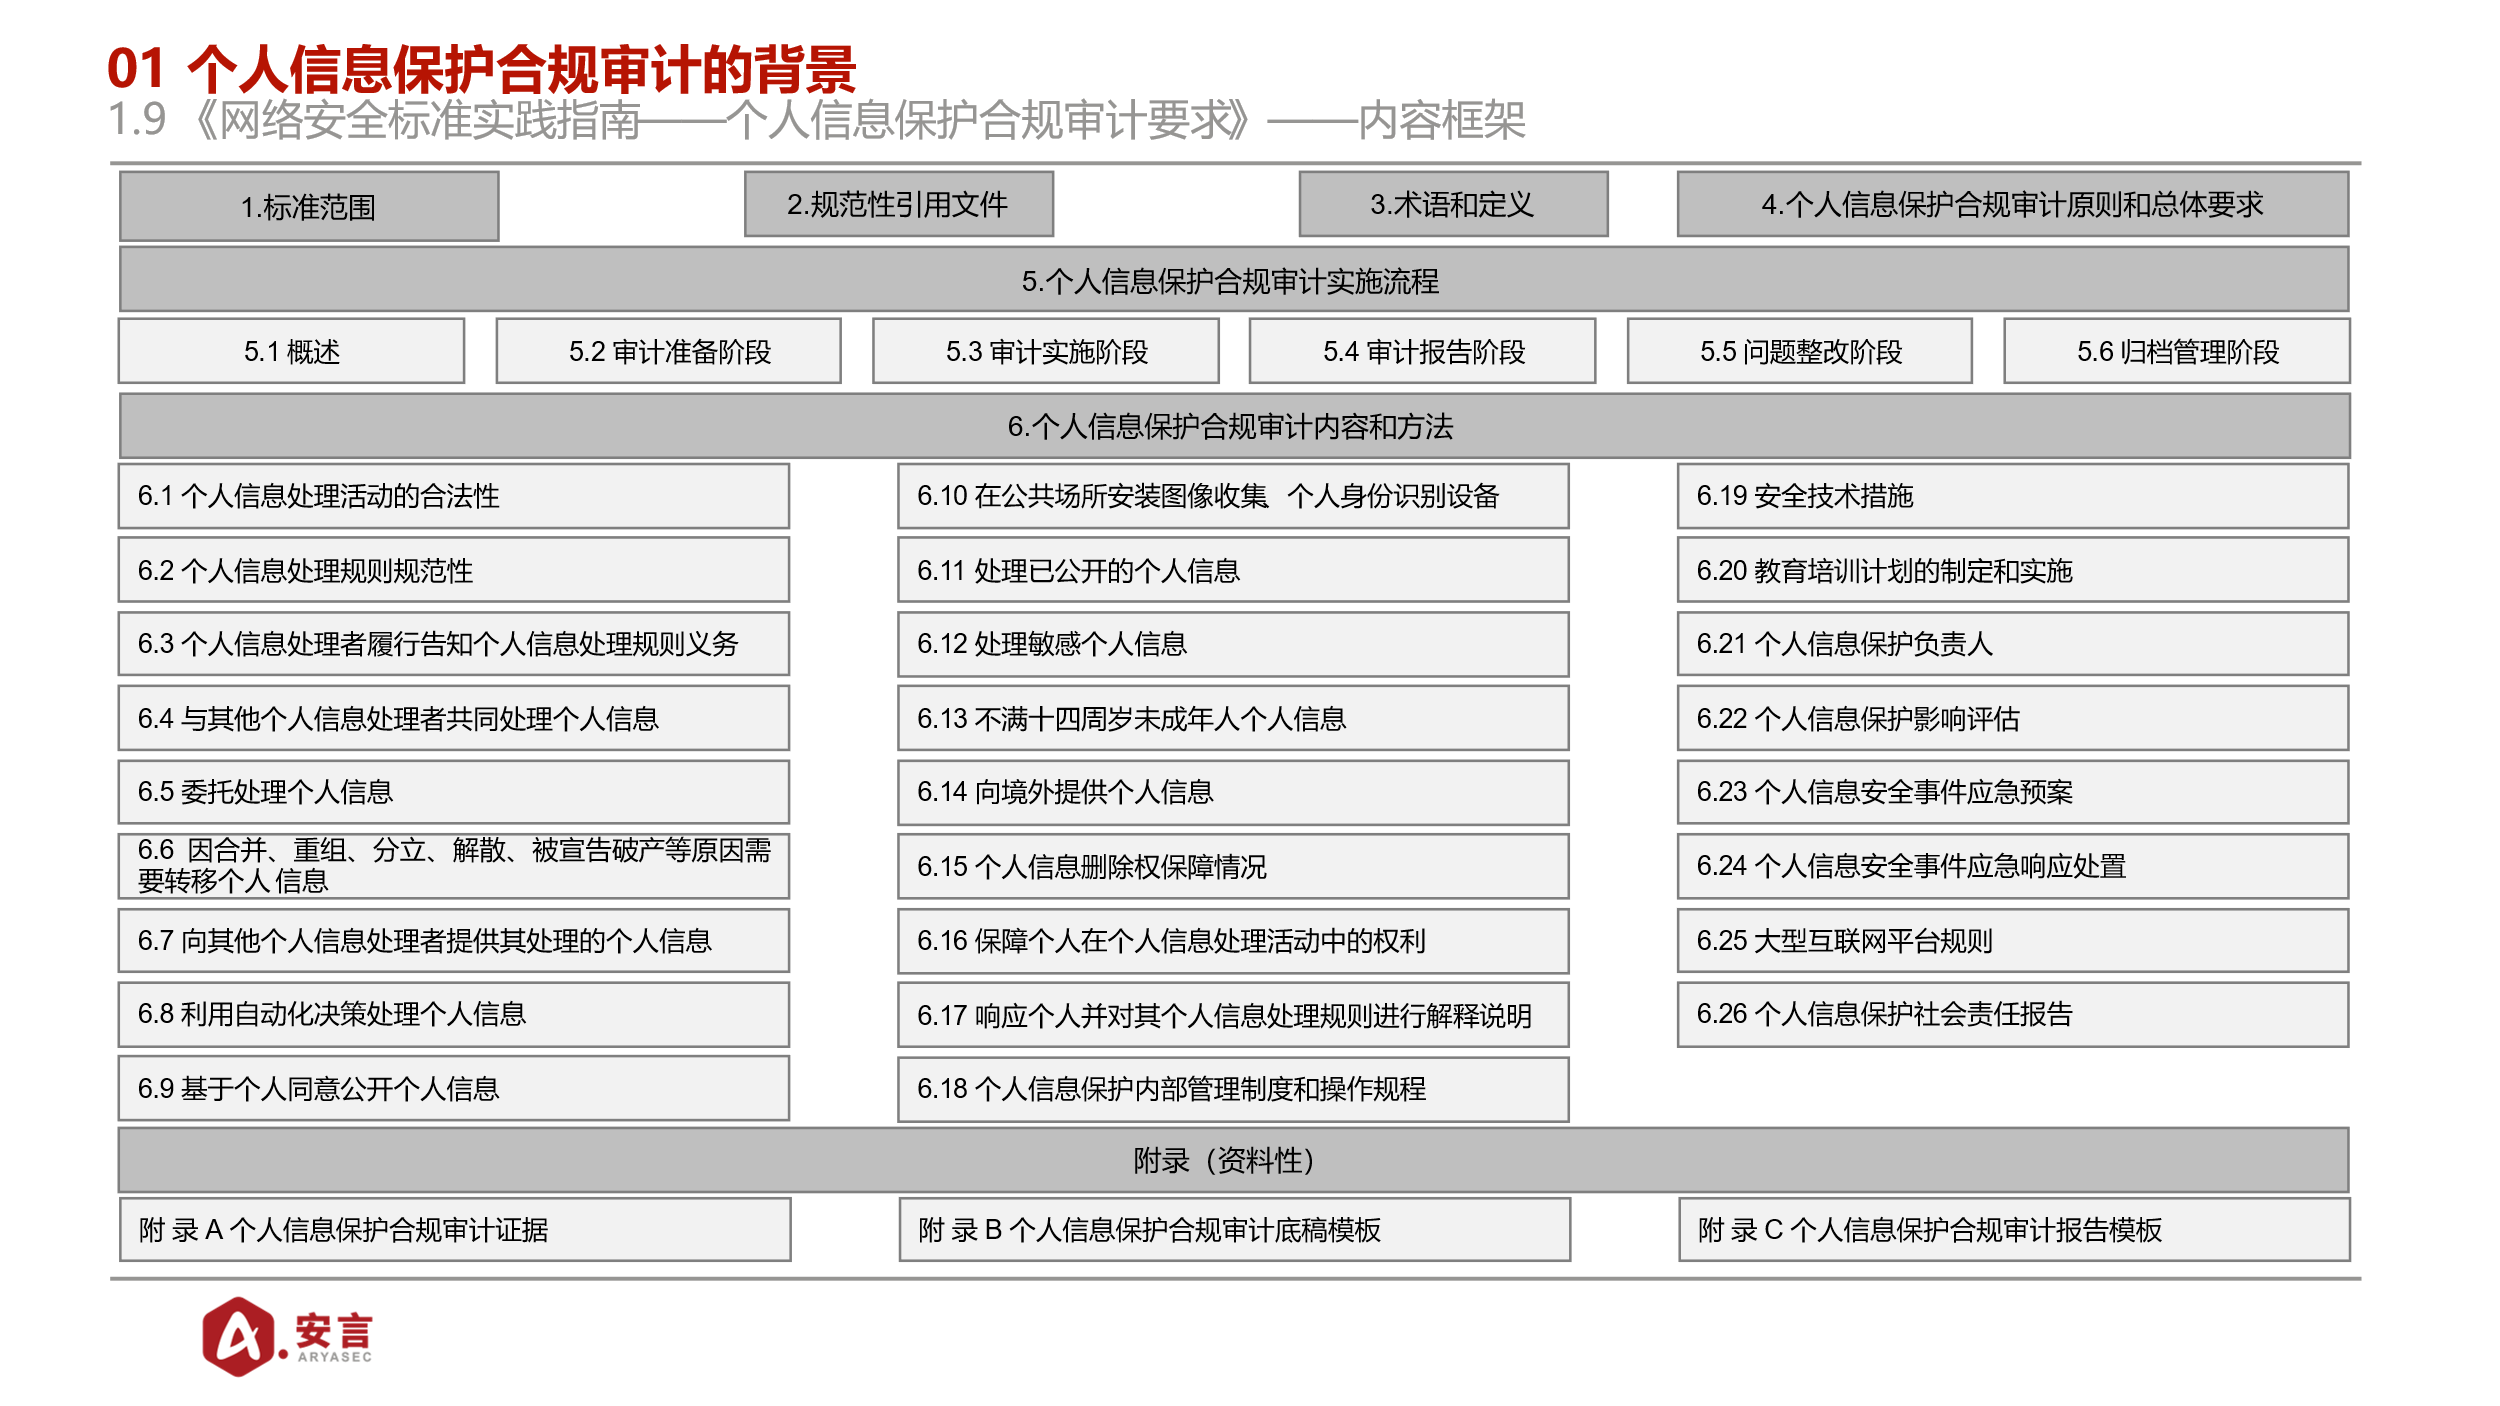Click the 5.6 归档管理阶段 box
The image size is (2500, 1406).
(2177, 351)
